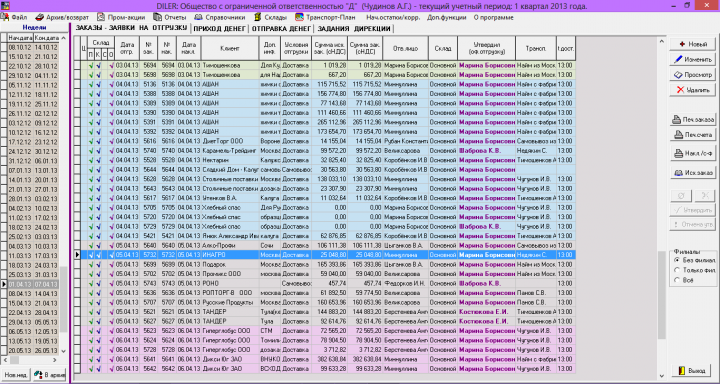This screenshot has height=384, width=720.
Task: Click the row checkbox for week 15.10.12
Action: coord(4,56)
